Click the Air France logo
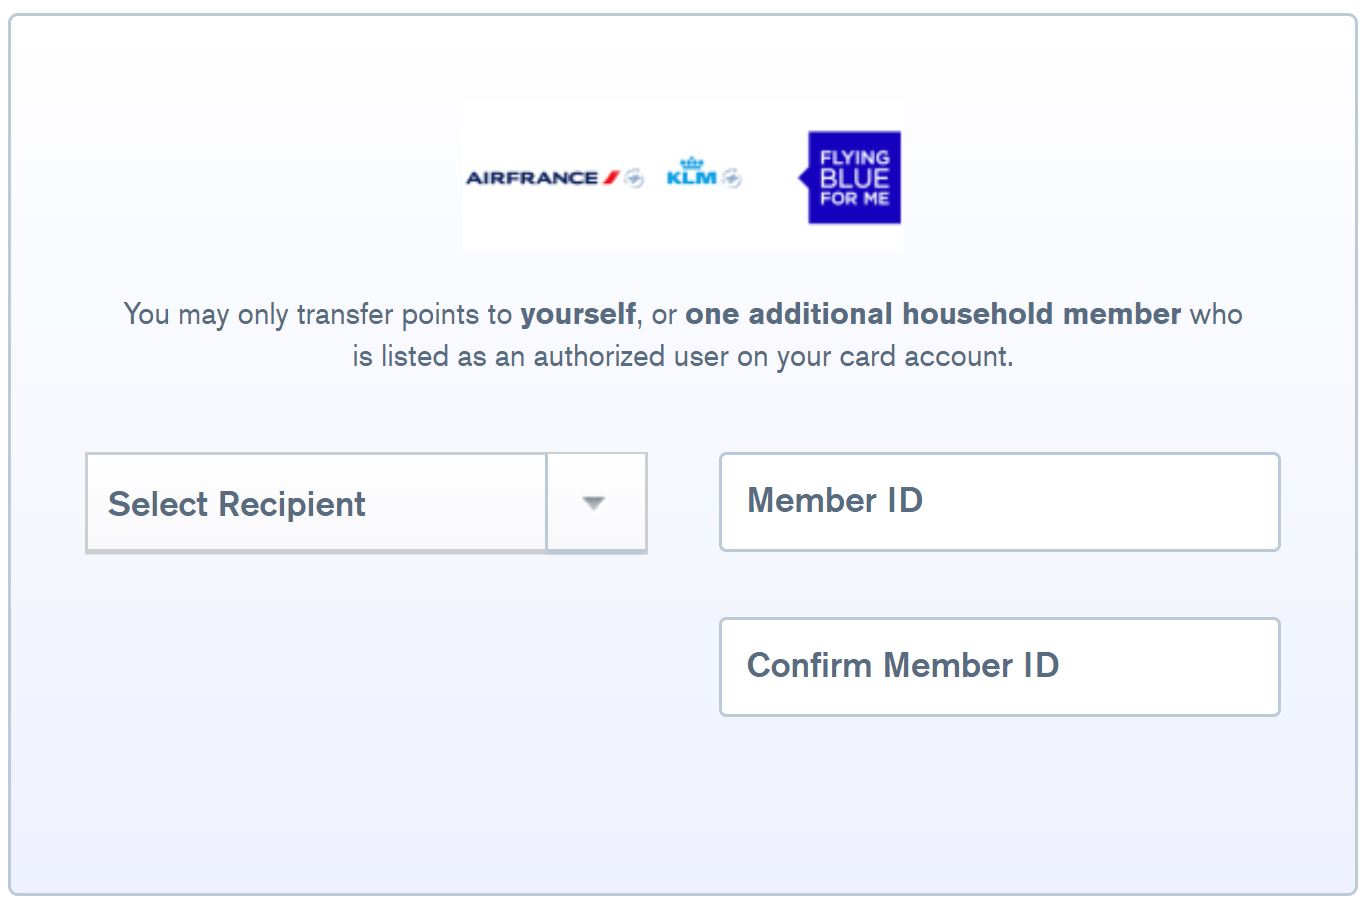The image size is (1371, 911). point(532,178)
